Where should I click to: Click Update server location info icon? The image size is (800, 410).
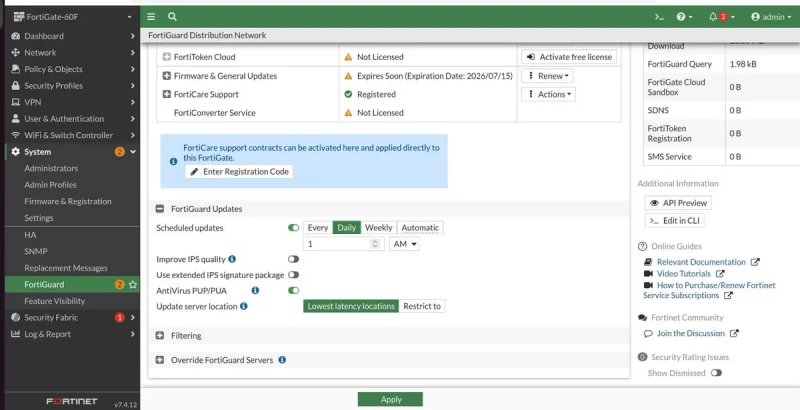pyautogui.click(x=244, y=306)
